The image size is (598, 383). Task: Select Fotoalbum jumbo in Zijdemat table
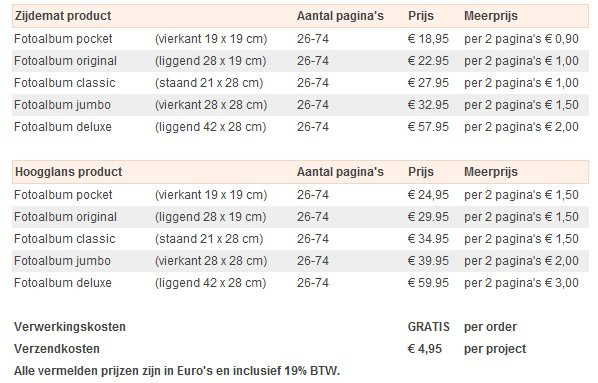point(62,105)
